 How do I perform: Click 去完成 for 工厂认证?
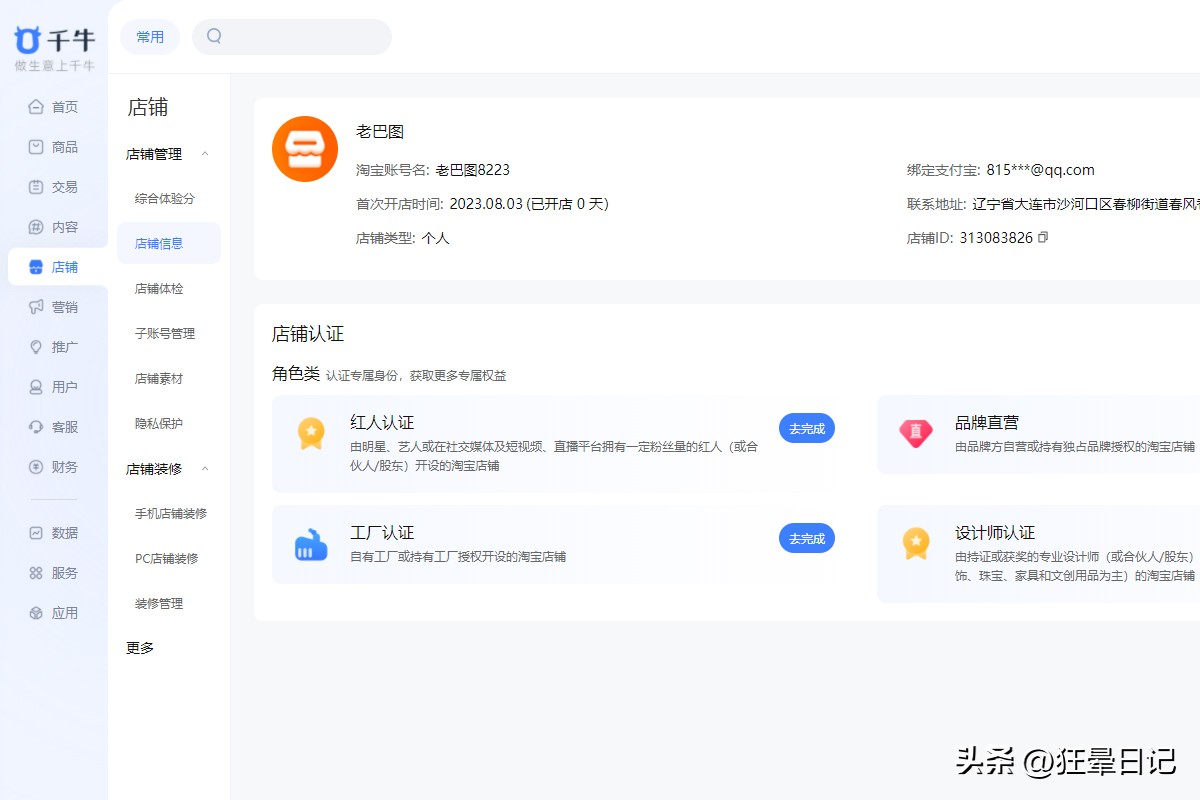[x=806, y=538]
